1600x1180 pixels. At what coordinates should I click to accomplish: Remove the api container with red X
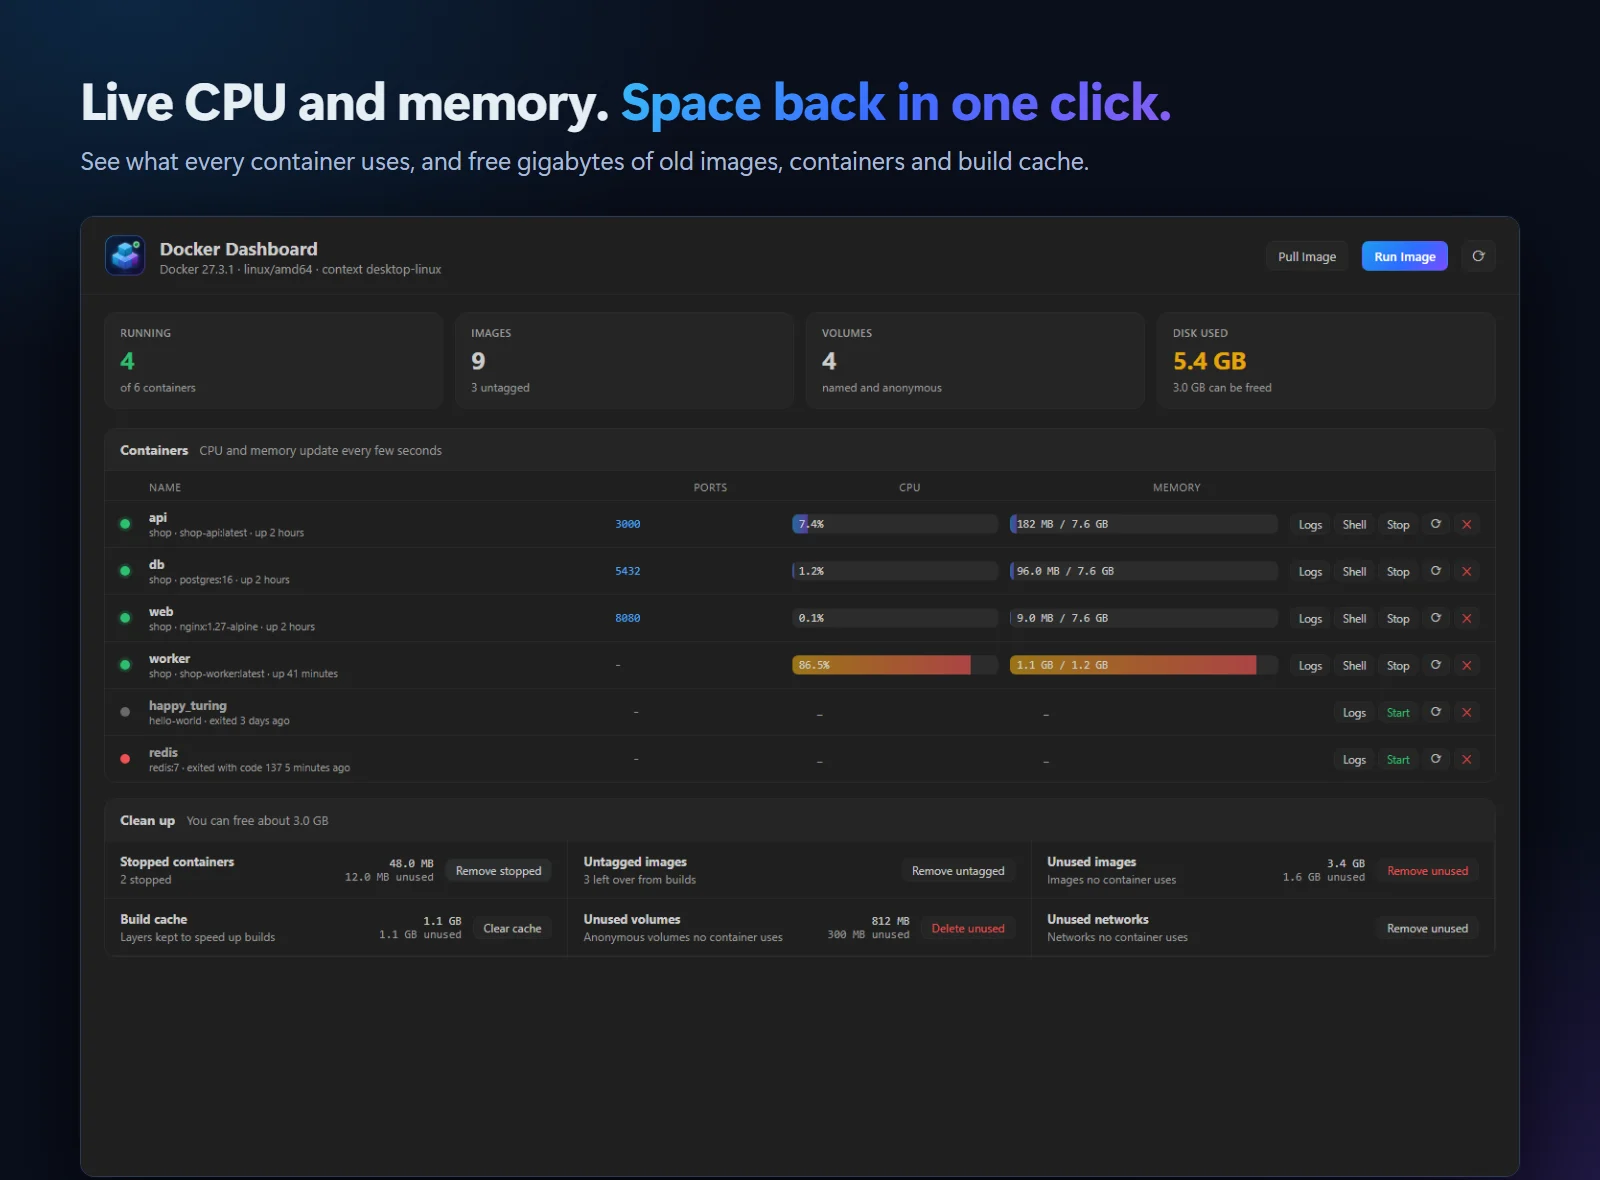1467,524
